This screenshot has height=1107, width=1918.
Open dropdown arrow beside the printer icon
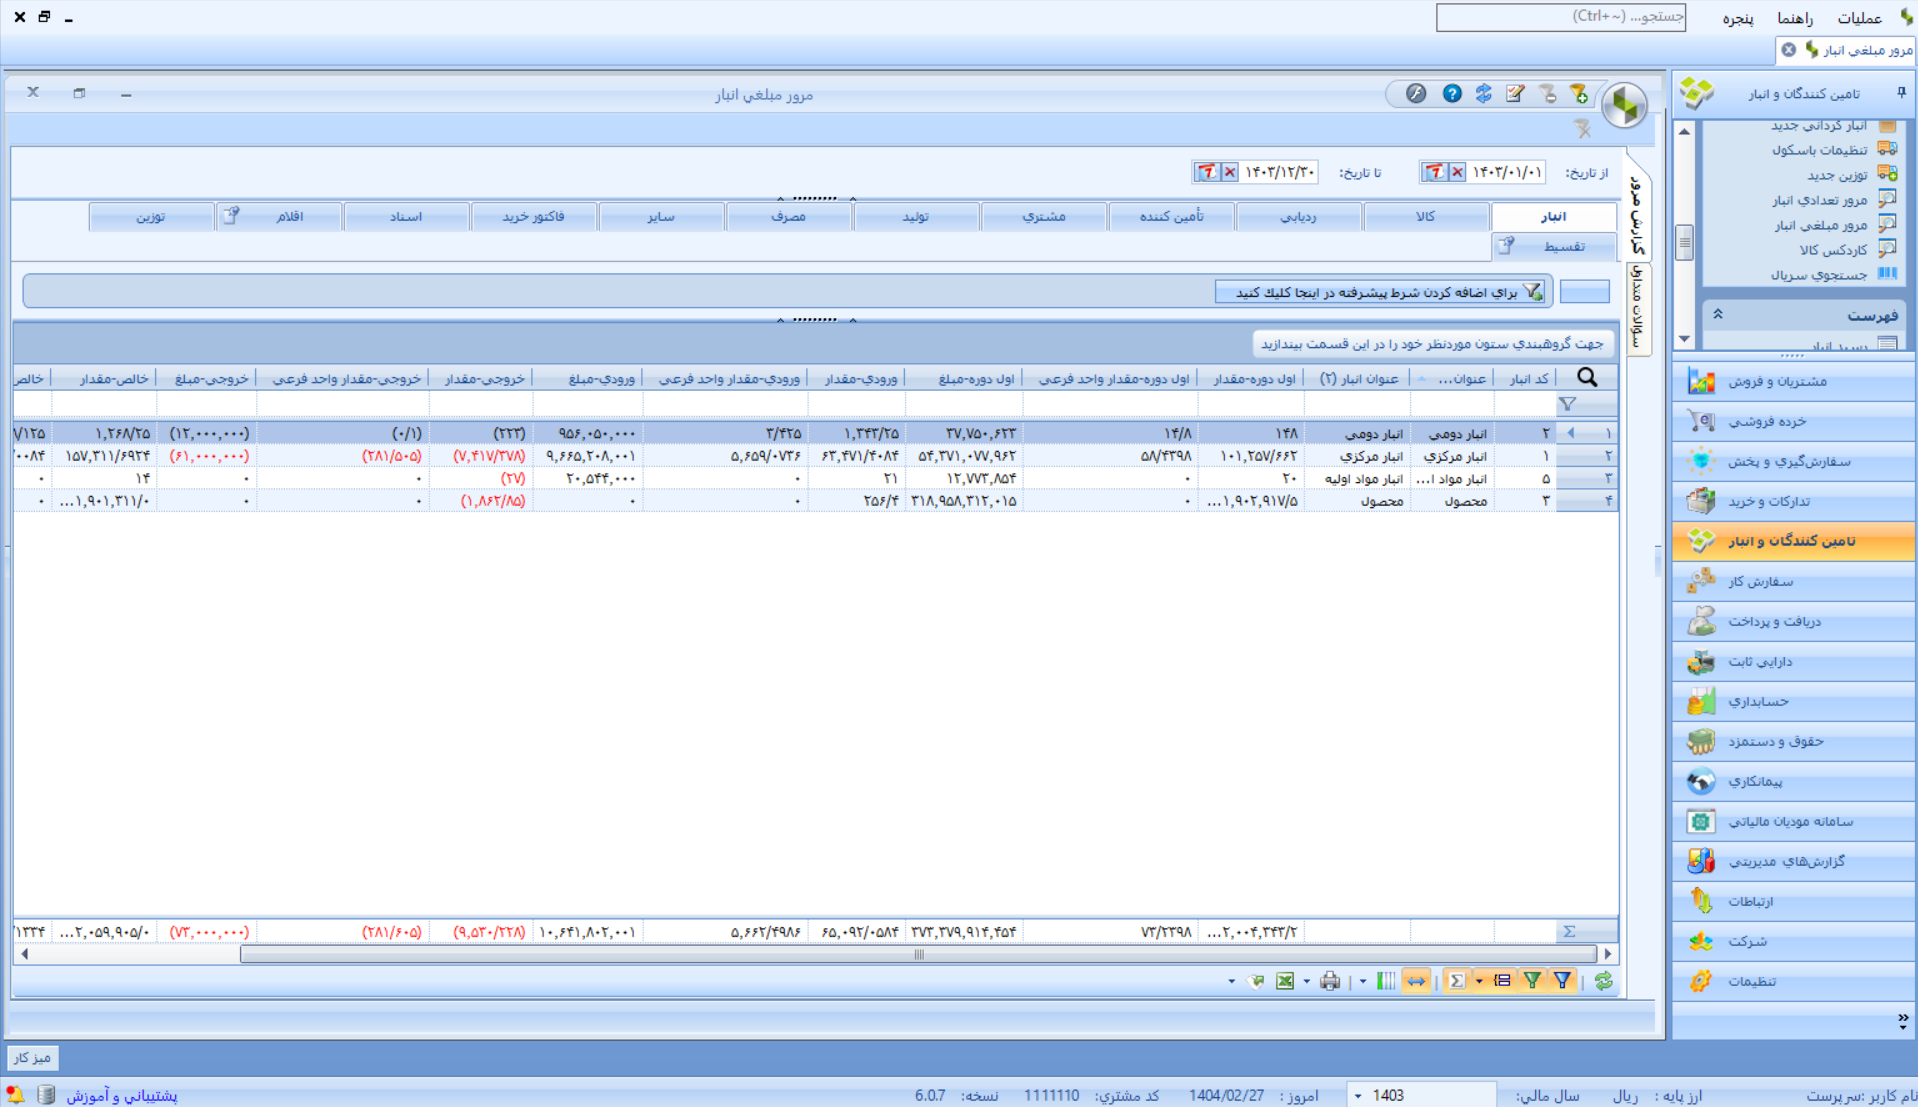(x=1362, y=982)
